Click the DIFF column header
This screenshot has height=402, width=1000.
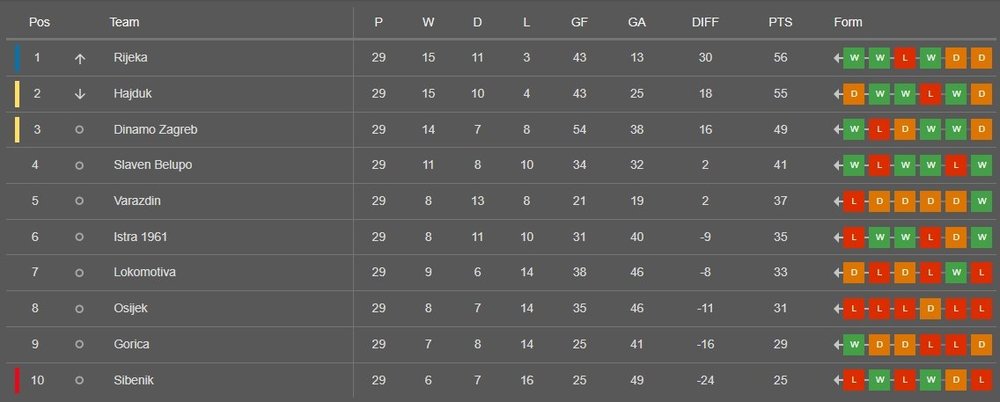(705, 22)
